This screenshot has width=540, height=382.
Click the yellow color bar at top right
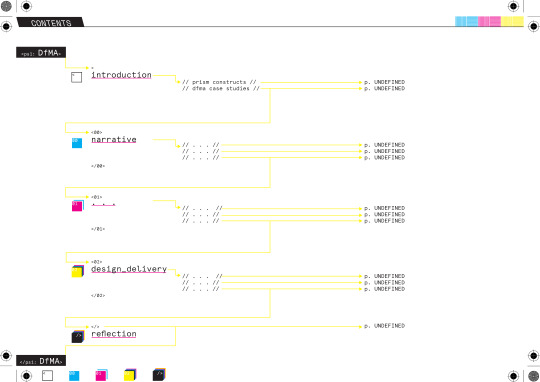512,21
